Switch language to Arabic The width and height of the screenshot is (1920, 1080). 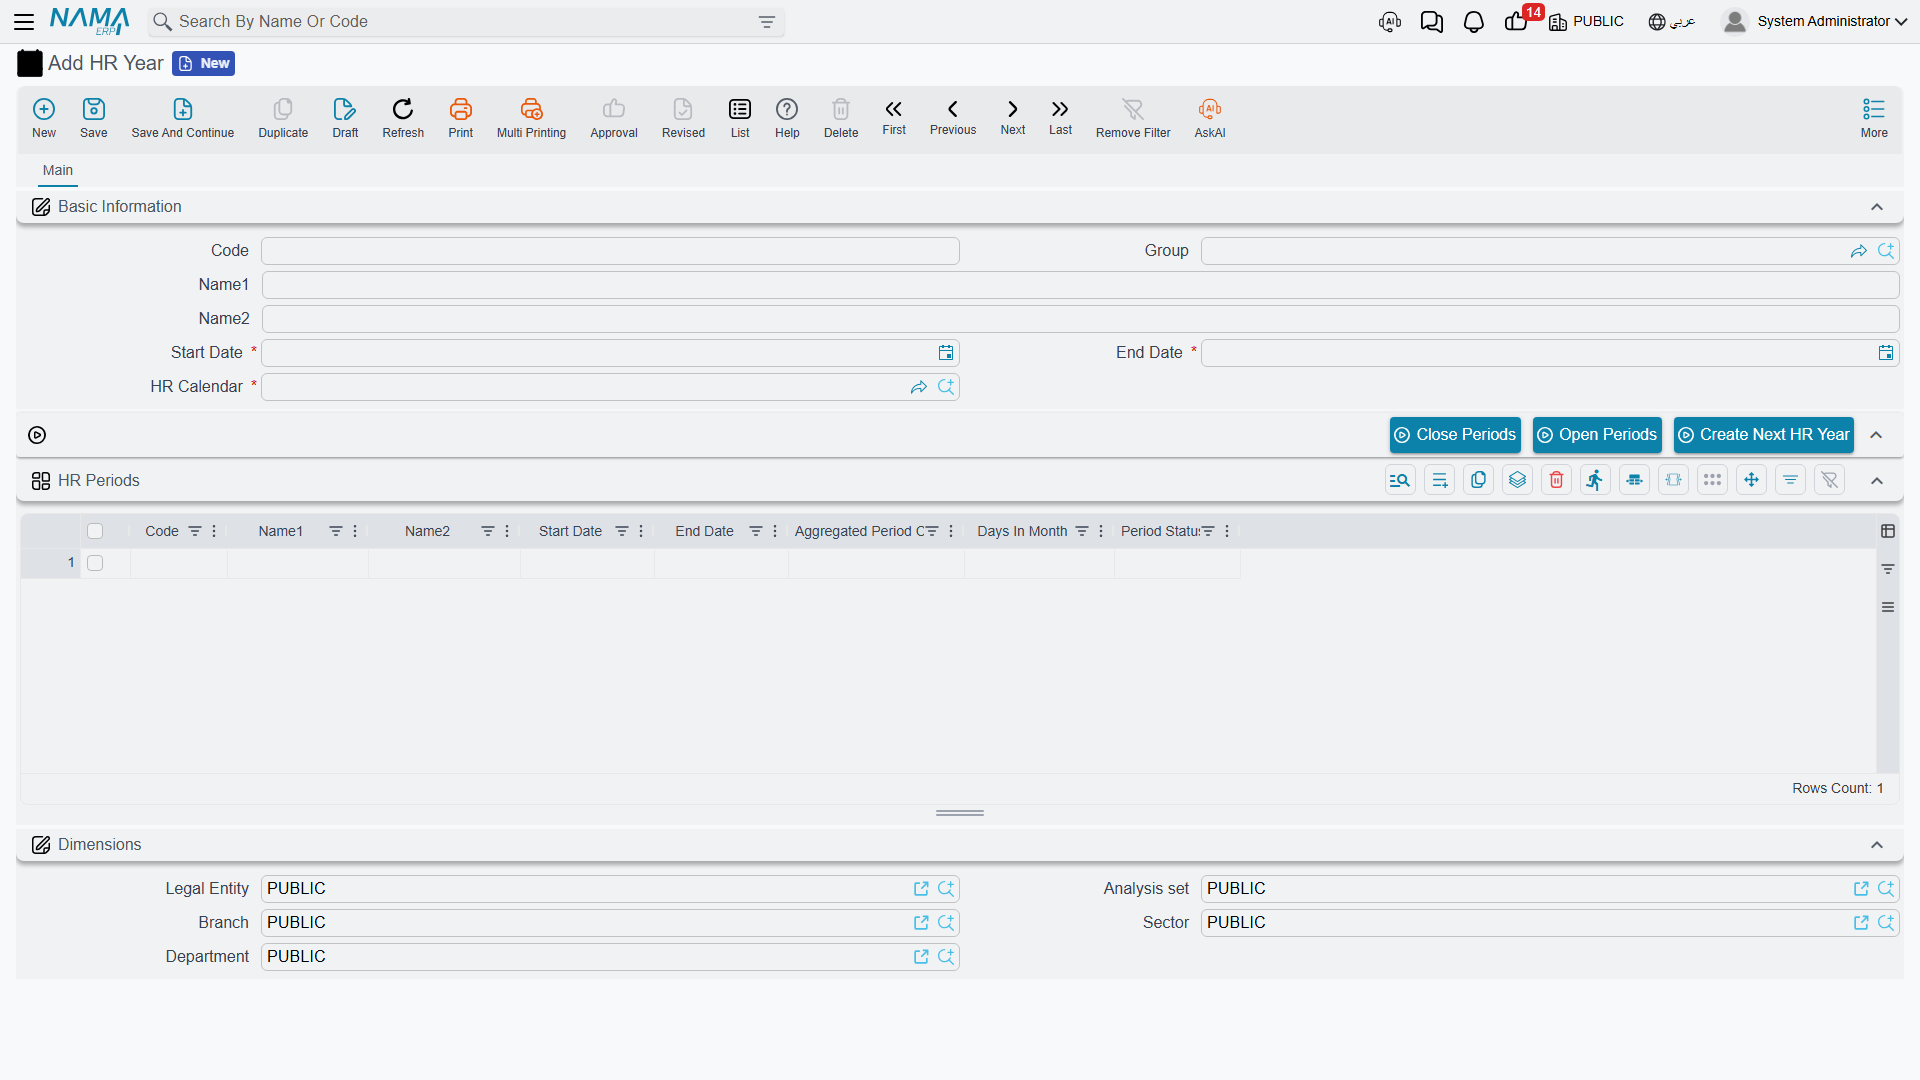[x=1672, y=21]
